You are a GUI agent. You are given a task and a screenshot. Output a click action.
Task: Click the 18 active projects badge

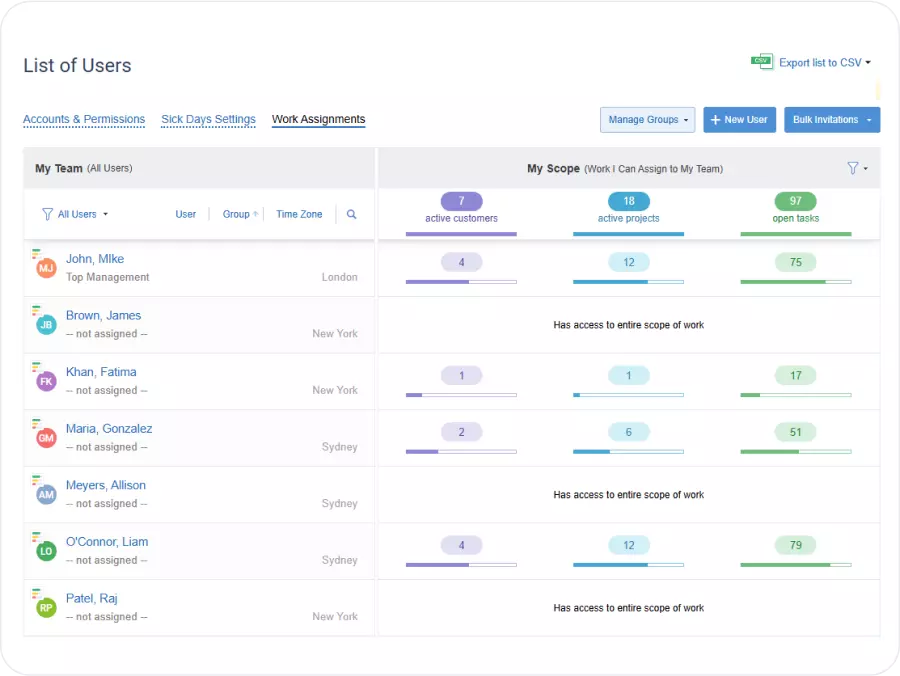click(628, 201)
